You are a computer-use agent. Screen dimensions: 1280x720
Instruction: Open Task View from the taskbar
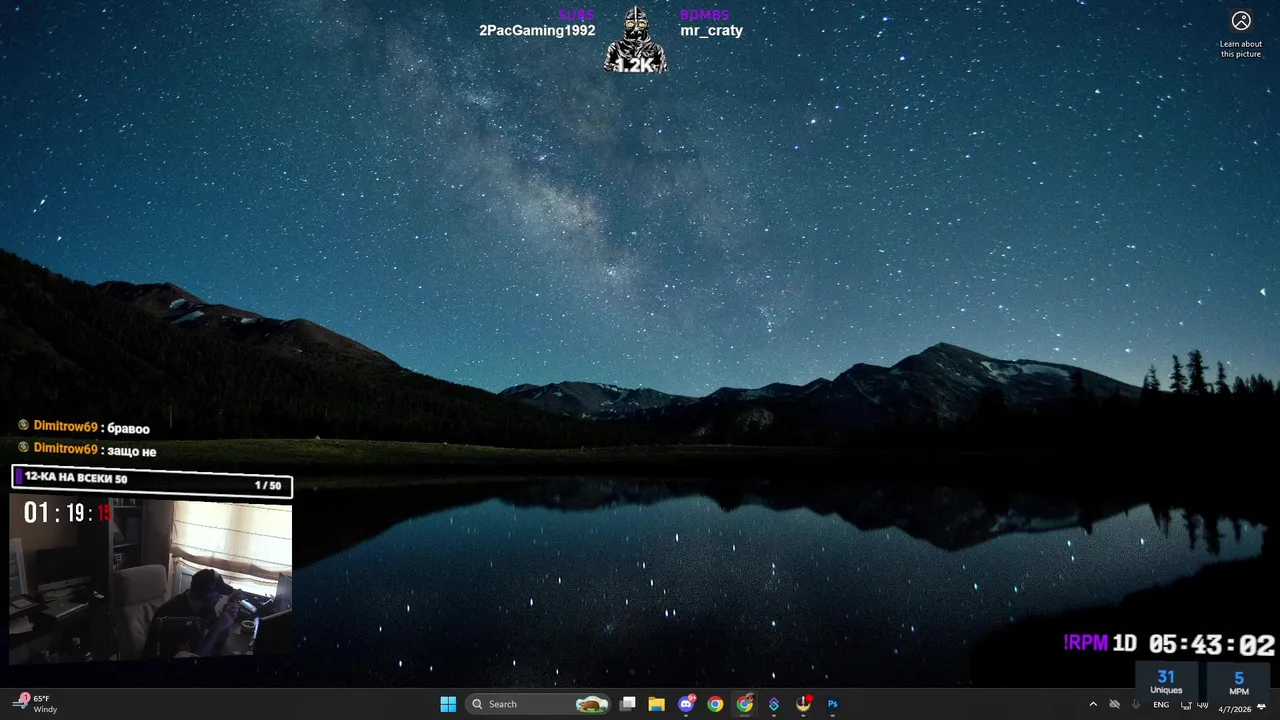tap(628, 704)
